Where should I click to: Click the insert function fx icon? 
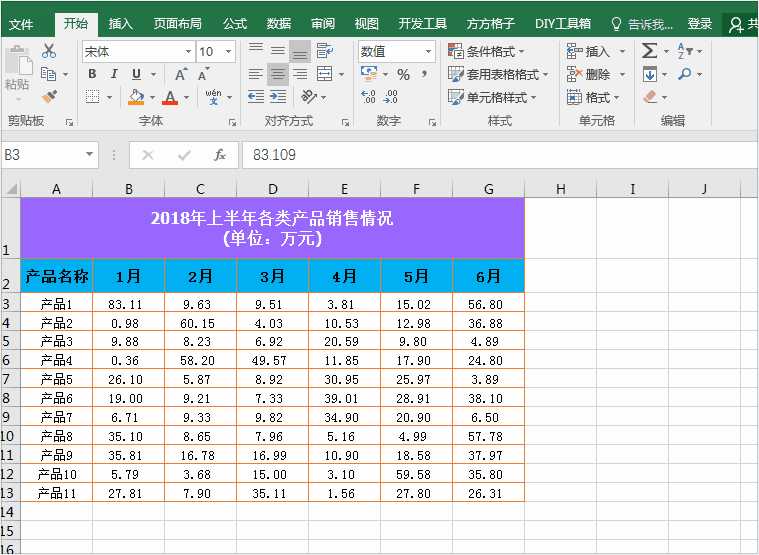click(x=220, y=155)
